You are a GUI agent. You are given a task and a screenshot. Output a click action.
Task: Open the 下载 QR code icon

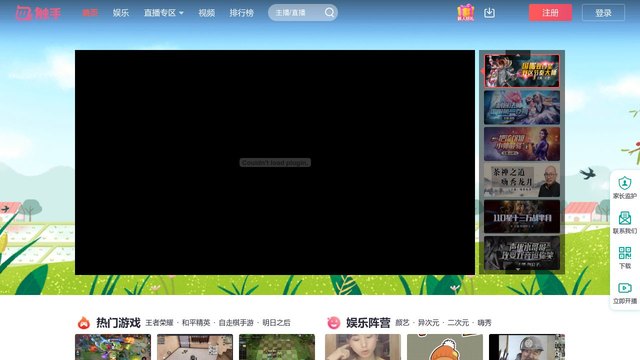pos(624,258)
